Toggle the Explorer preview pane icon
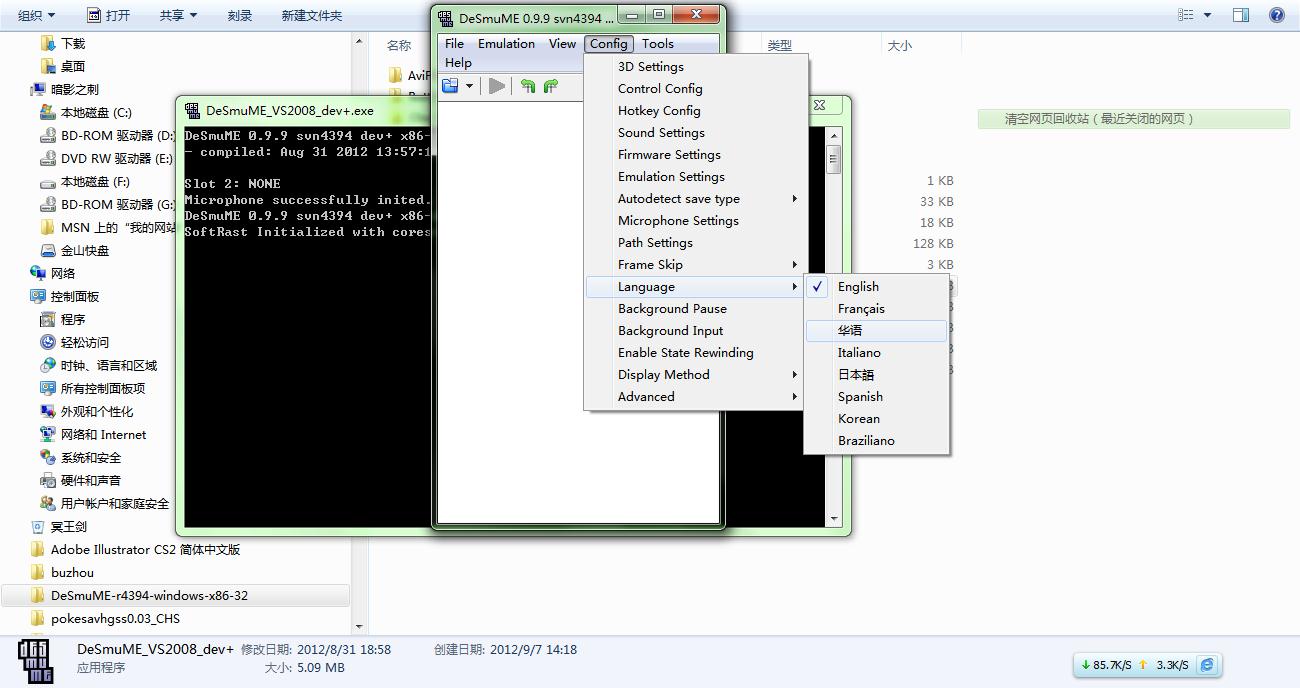The width and height of the screenshot is (1300, 688). [x=1241, y=15]
